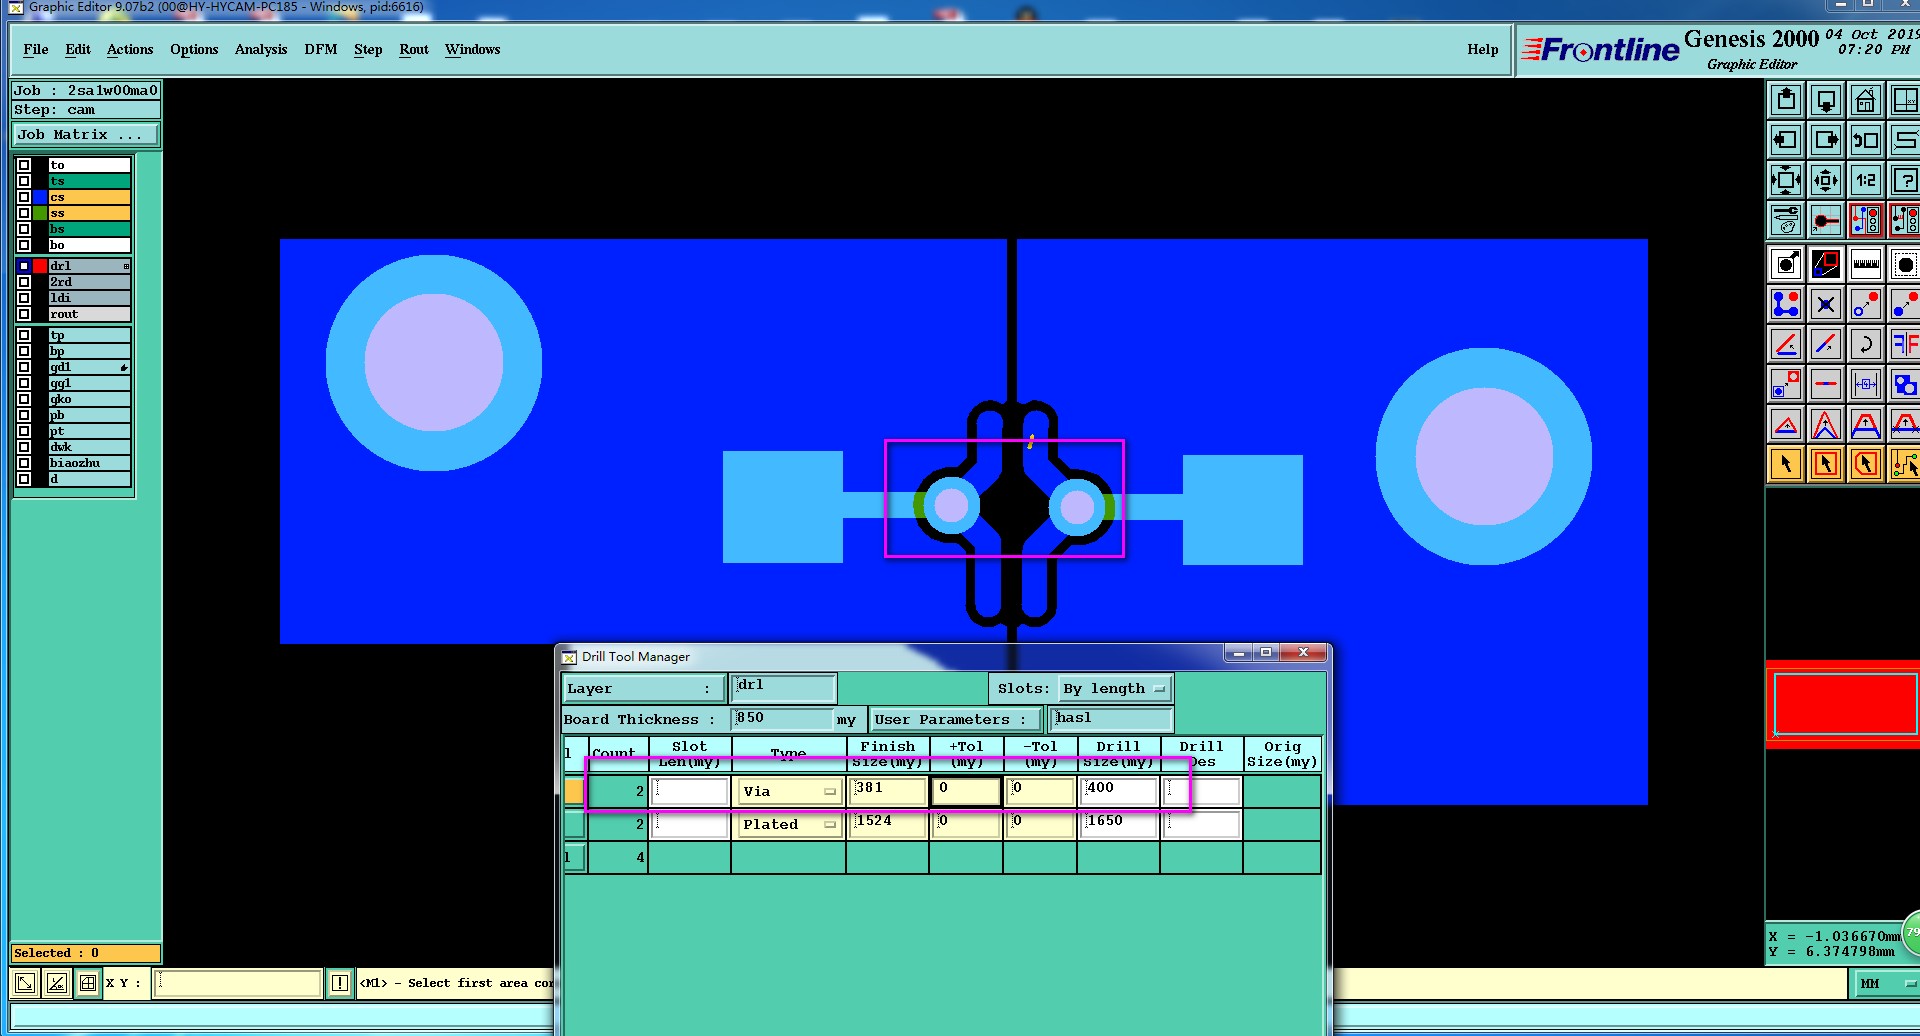Toggle the 'cs' layer display checkbox
Screen dimensions: 1920x1036
[x=24, y=197]
